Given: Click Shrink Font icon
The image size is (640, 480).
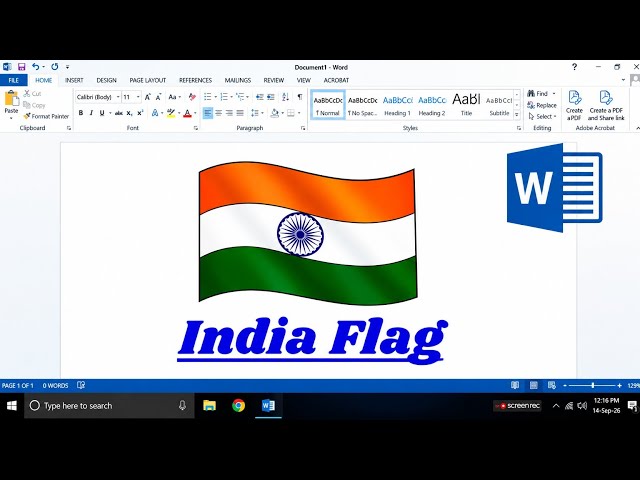Looking at the screenshot, I should coord(158,97).
